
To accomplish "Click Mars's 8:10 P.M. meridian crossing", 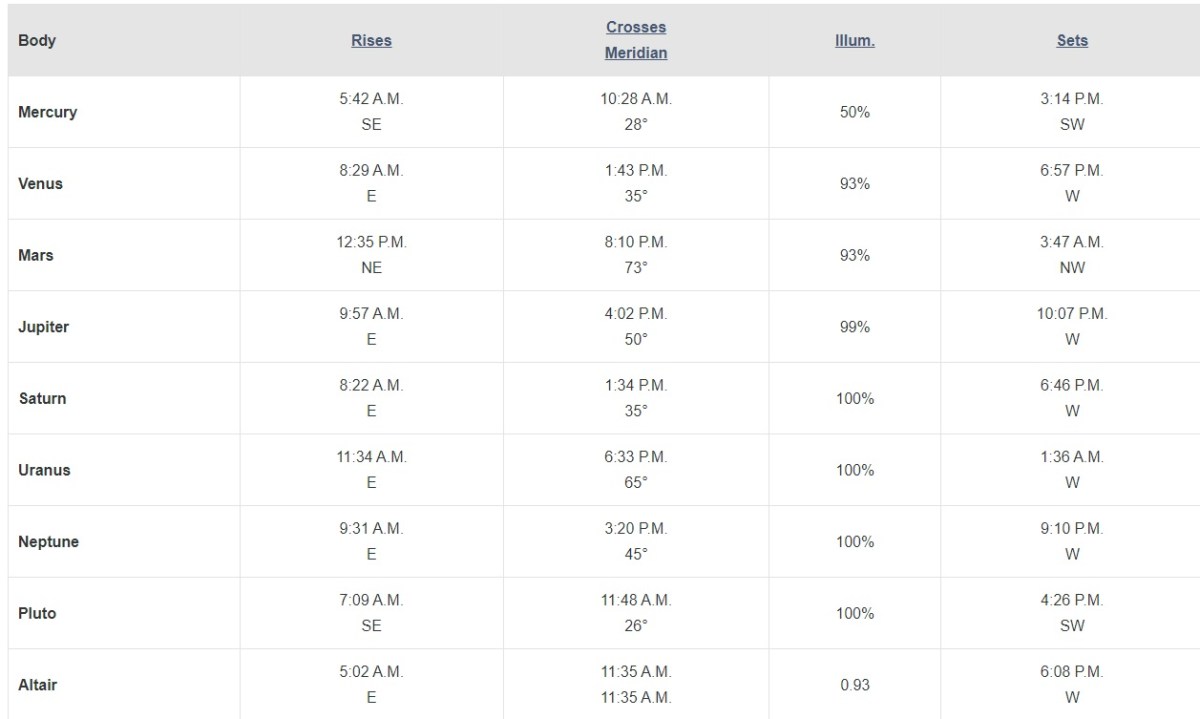I will pyautogui.click(x=635, y=242).
